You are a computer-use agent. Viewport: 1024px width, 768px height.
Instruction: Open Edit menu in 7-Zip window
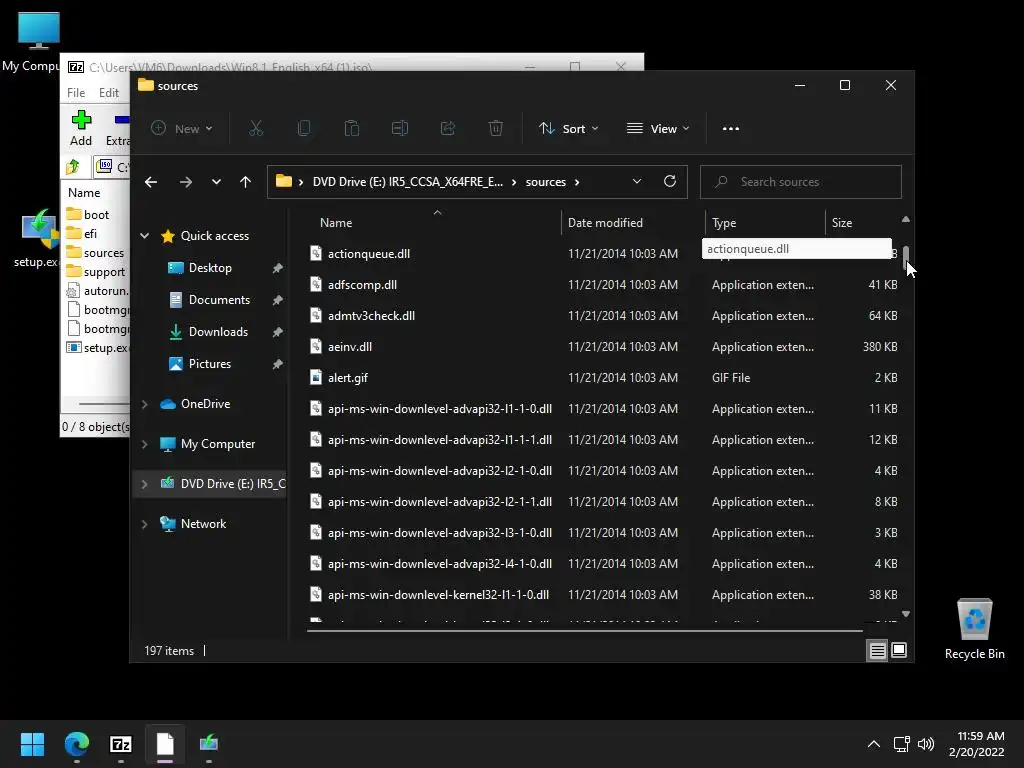pyautogui.click(x=108, y=93)
